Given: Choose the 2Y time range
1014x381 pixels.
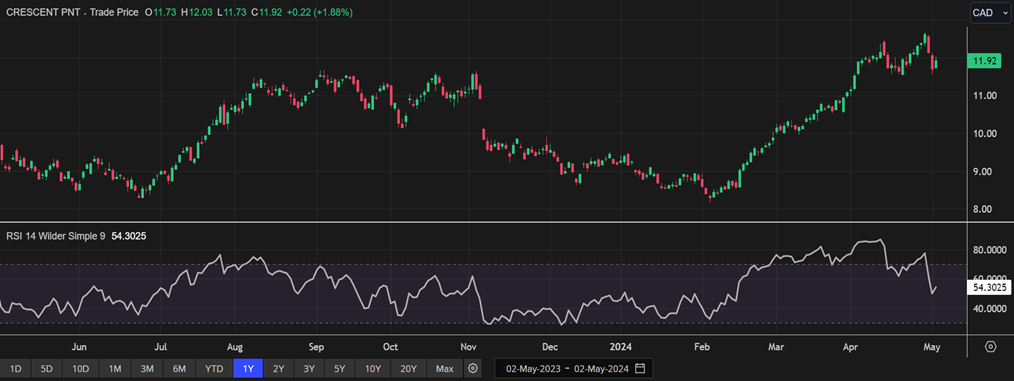Looking at the screenshot, I should pos(279,369).
